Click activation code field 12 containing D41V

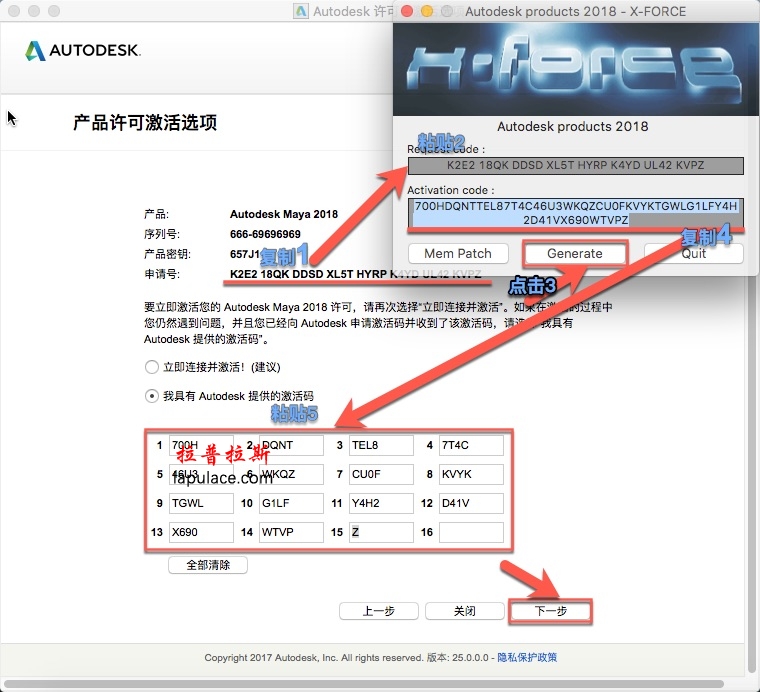[x=471, y=503]
